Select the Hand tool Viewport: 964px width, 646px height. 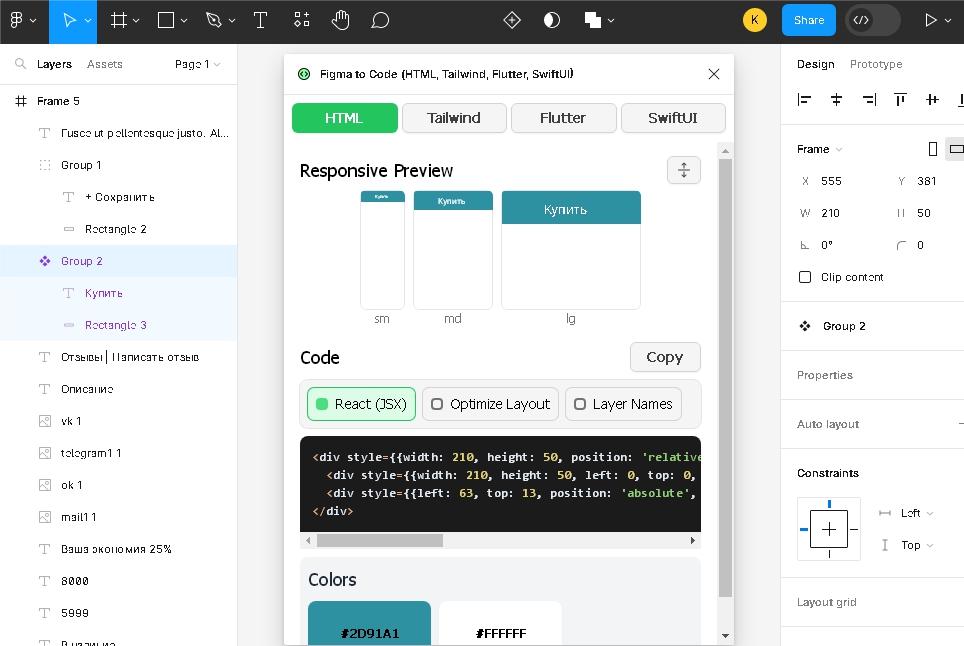click(x=340, y=20)
